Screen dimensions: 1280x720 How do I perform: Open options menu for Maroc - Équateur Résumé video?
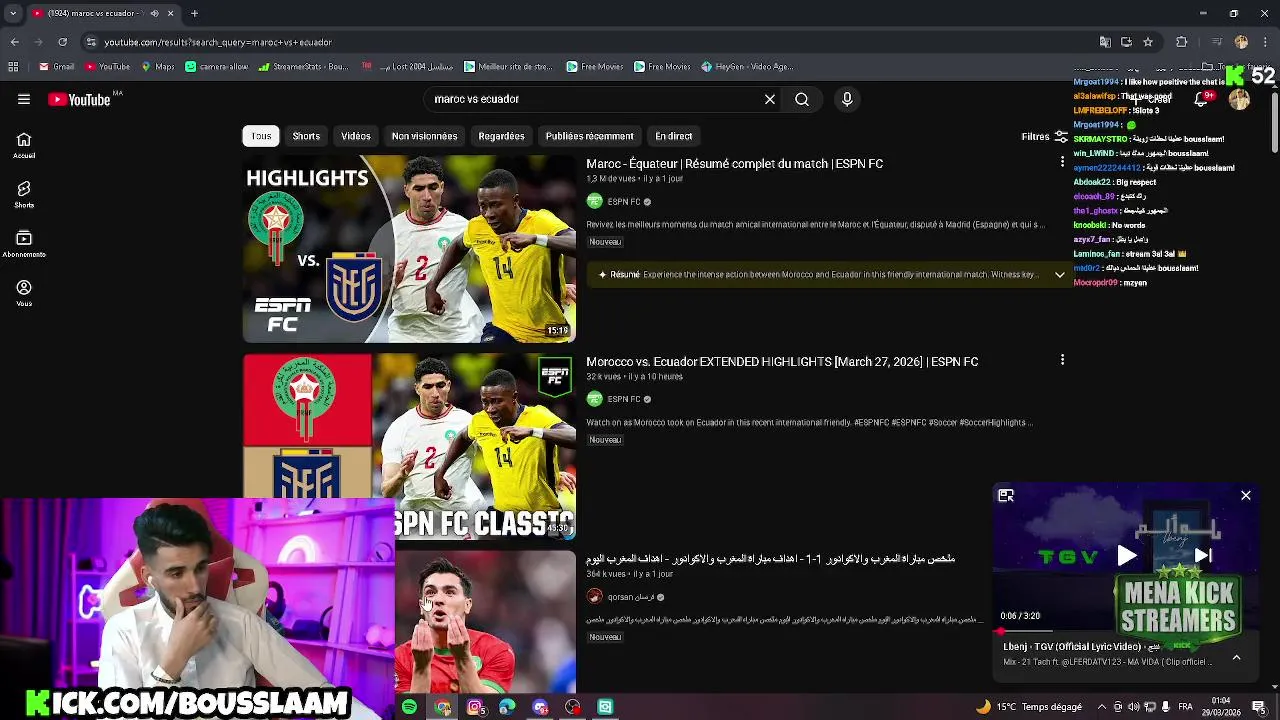click(1062, 161)
